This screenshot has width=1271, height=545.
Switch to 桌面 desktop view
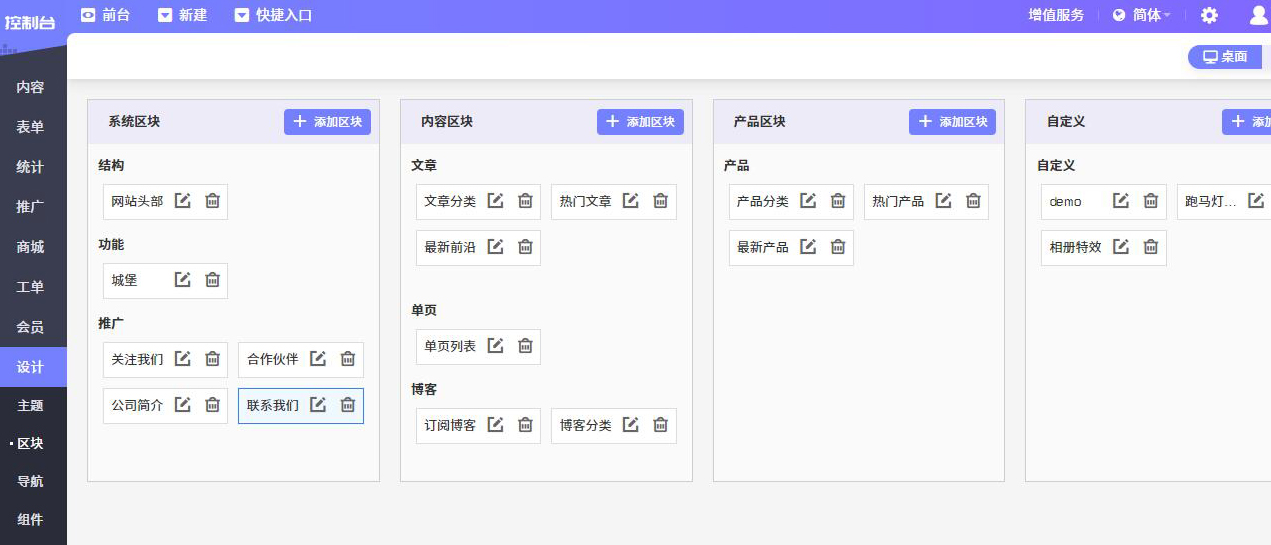(x=1225, y=57)
